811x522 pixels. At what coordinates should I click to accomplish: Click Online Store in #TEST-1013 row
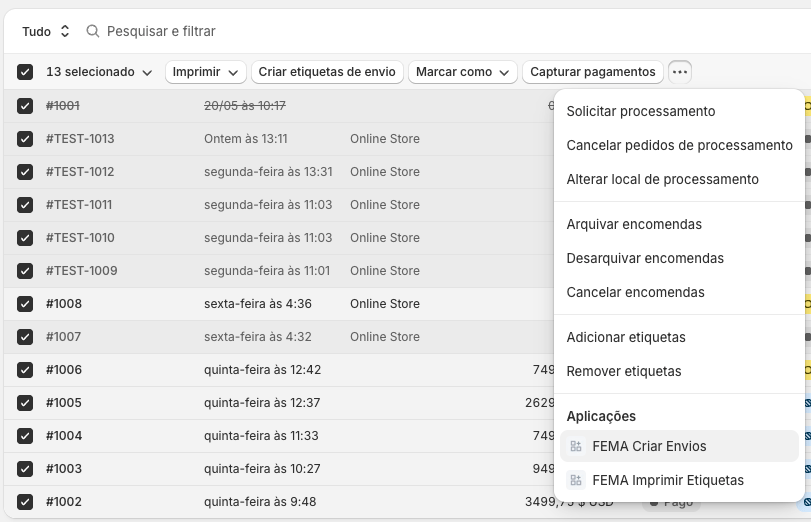click(x=385, y=139)
